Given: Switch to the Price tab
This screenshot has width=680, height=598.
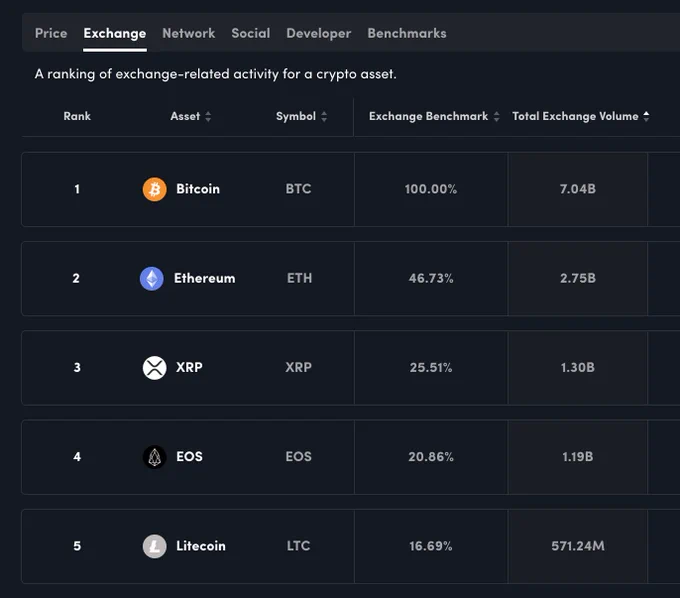Looking at the screenshot, I should (51, 33).
